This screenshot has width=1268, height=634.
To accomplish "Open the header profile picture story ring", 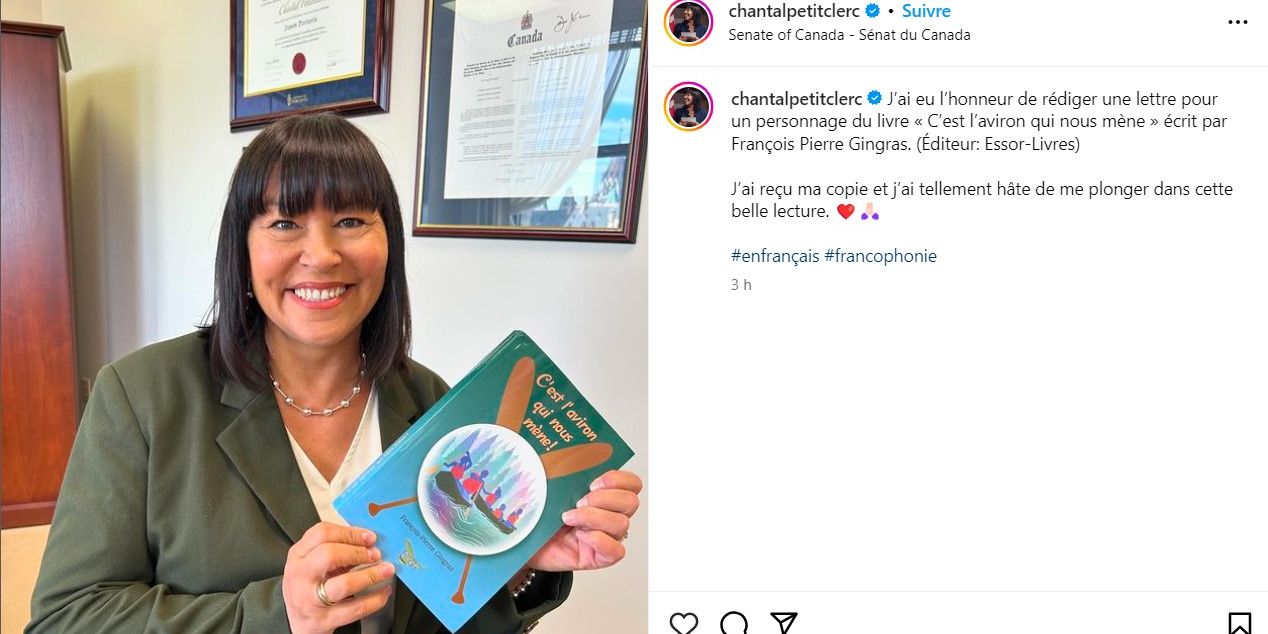I will pos(688,22).
